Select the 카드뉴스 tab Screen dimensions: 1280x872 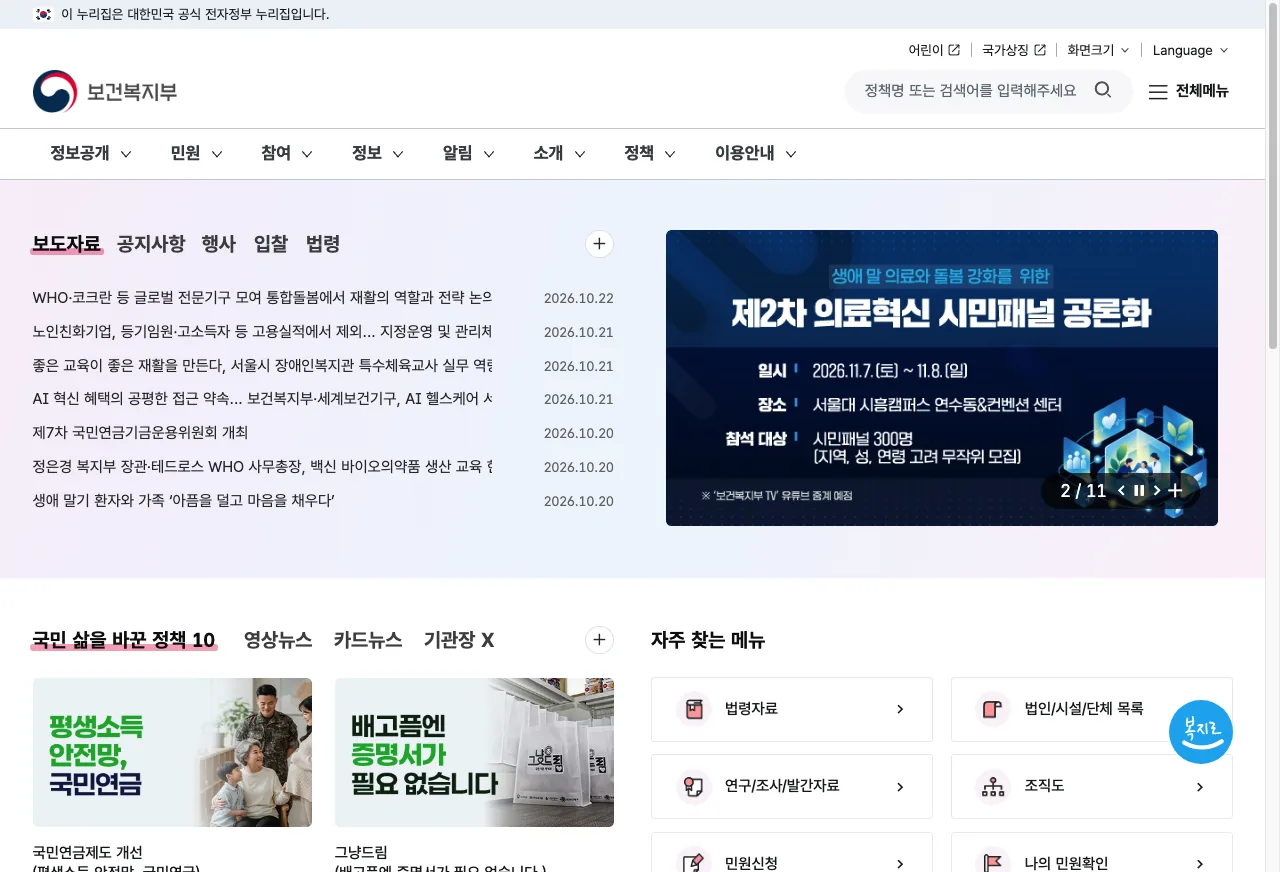368,640
